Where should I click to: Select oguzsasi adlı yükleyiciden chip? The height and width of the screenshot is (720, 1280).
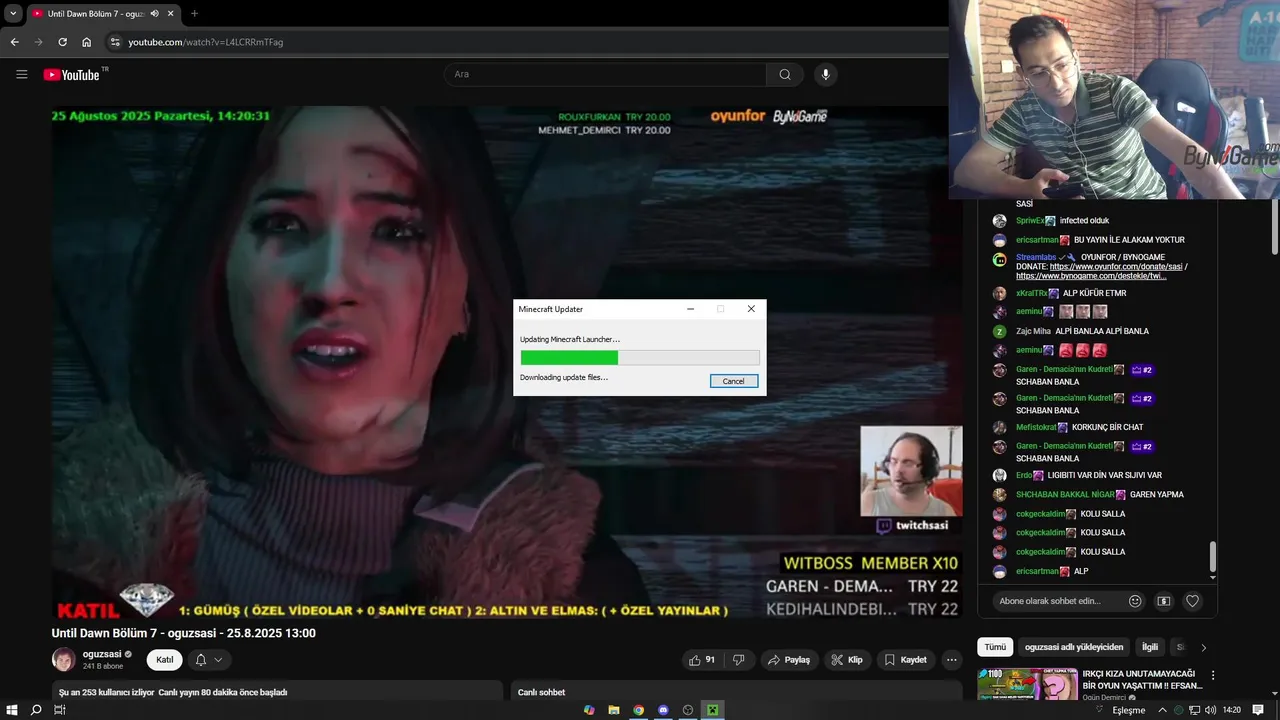tap(1074, 647)
